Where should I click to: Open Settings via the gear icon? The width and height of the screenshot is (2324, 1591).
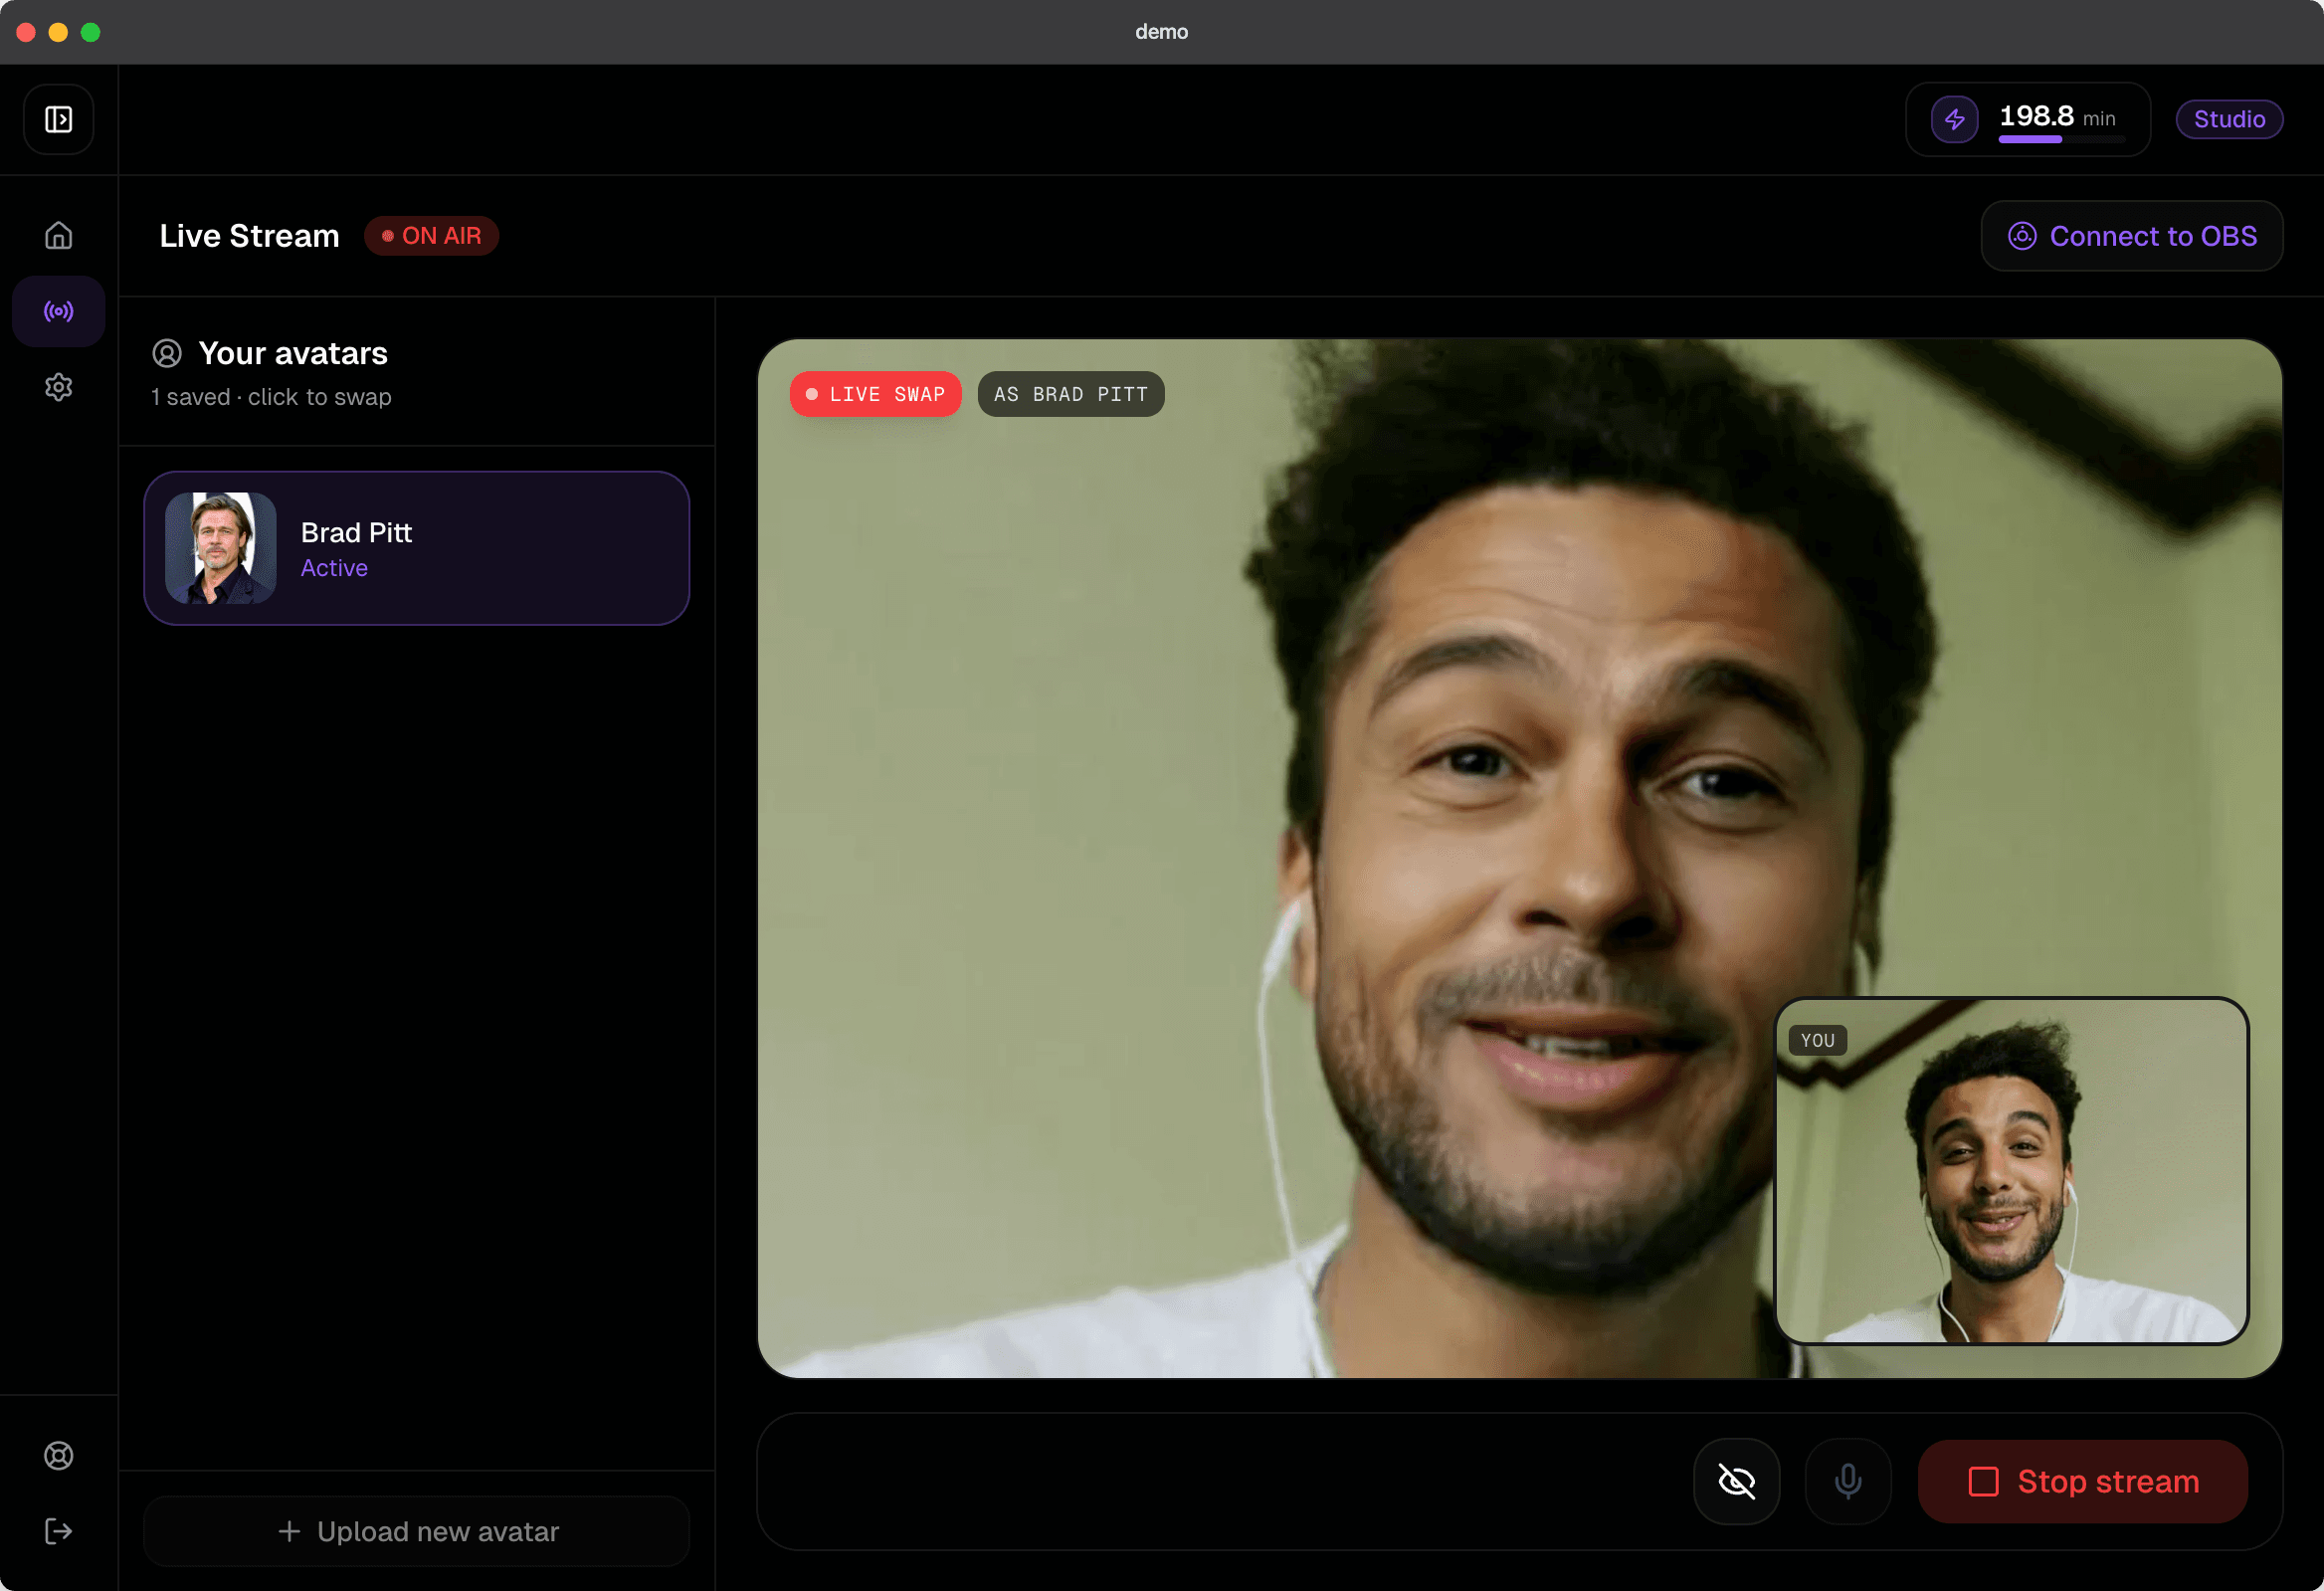[x=58, y=387]
